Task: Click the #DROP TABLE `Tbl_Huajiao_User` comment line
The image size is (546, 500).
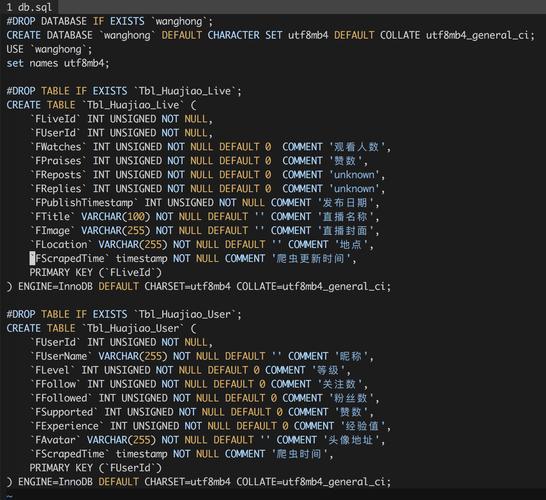Action: tap(124, 314)
